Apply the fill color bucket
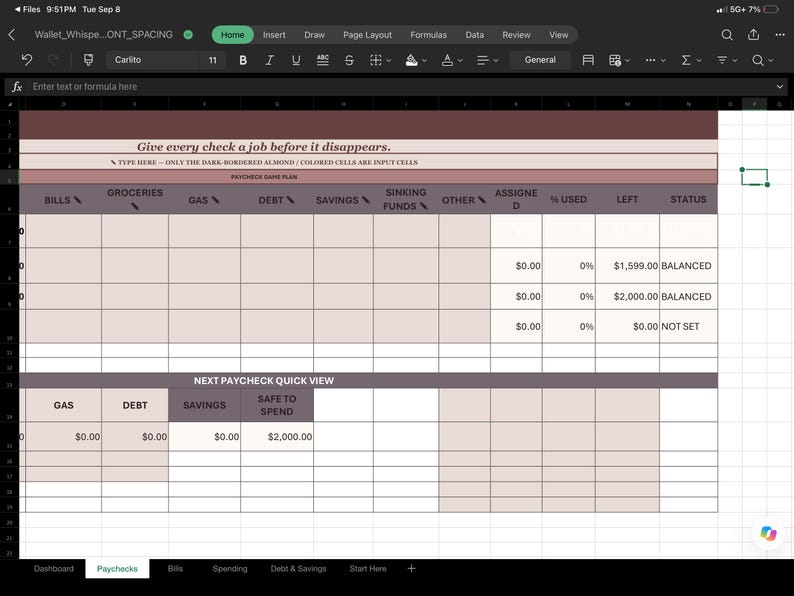This screenshot has height=596, width=794. [x=411, y=60]
